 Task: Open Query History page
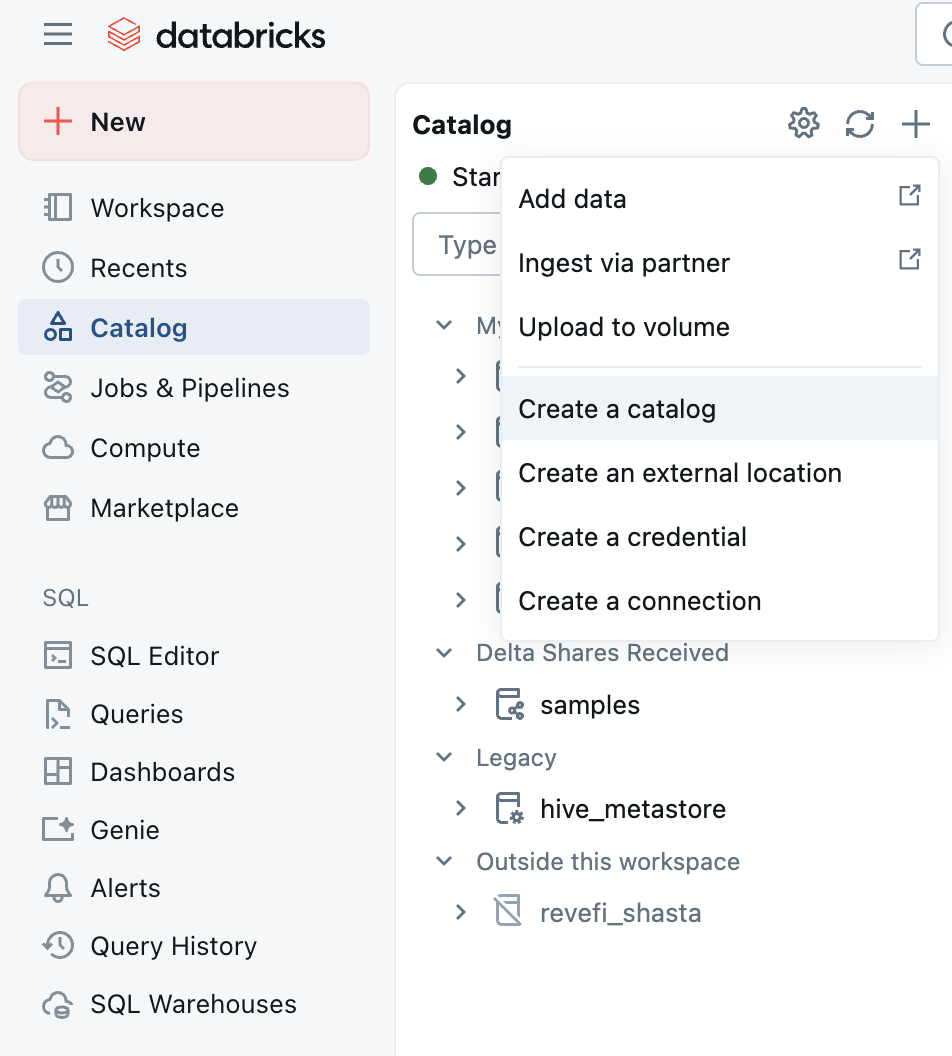pos(173,946)
